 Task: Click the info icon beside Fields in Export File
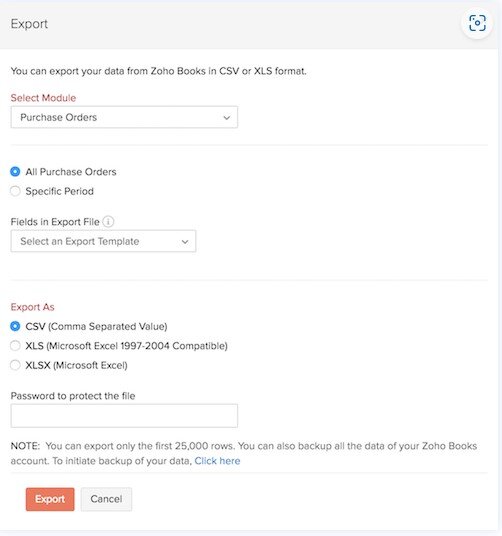tap(108, 222)
